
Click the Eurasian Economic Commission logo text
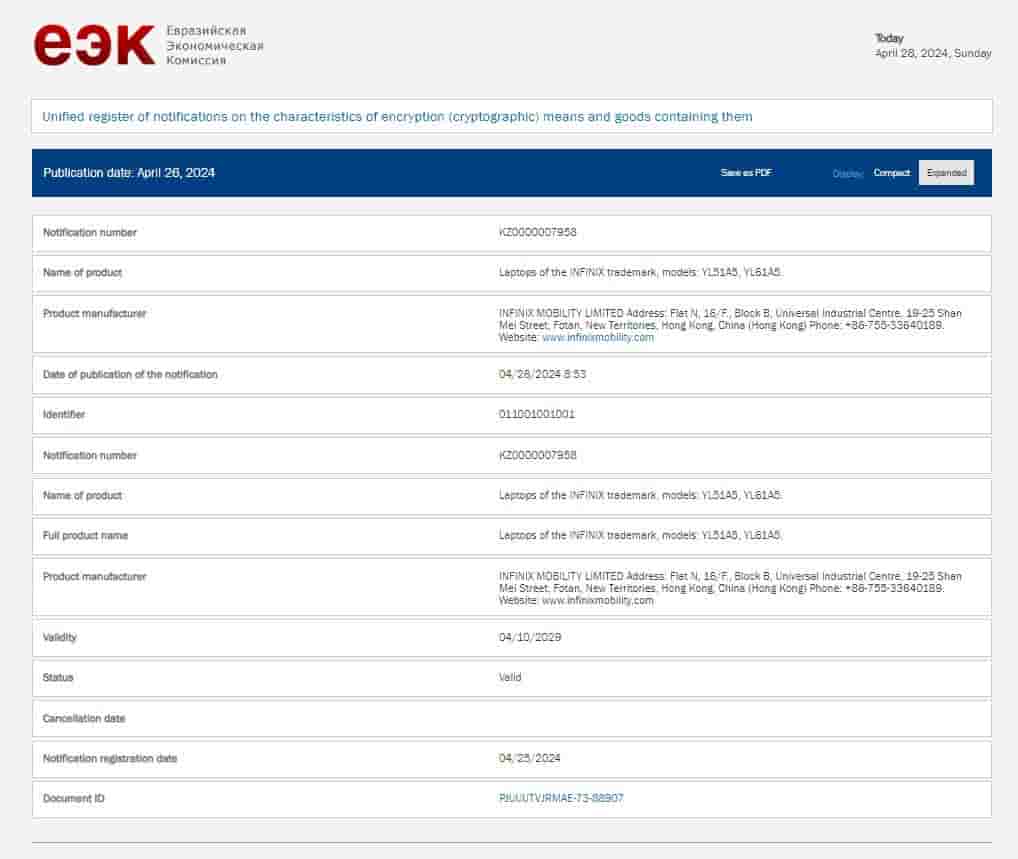click(x=214, y=46)
